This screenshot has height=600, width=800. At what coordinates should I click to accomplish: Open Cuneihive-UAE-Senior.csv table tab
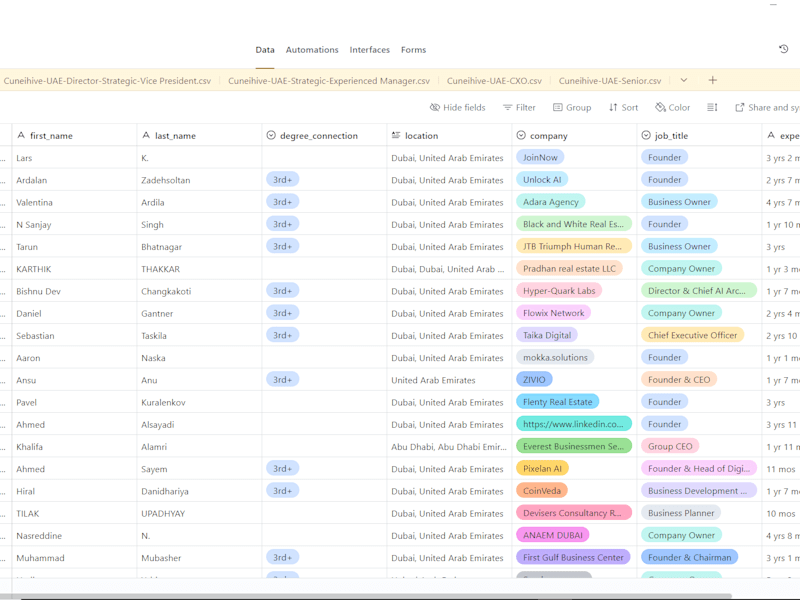(610, 81)
